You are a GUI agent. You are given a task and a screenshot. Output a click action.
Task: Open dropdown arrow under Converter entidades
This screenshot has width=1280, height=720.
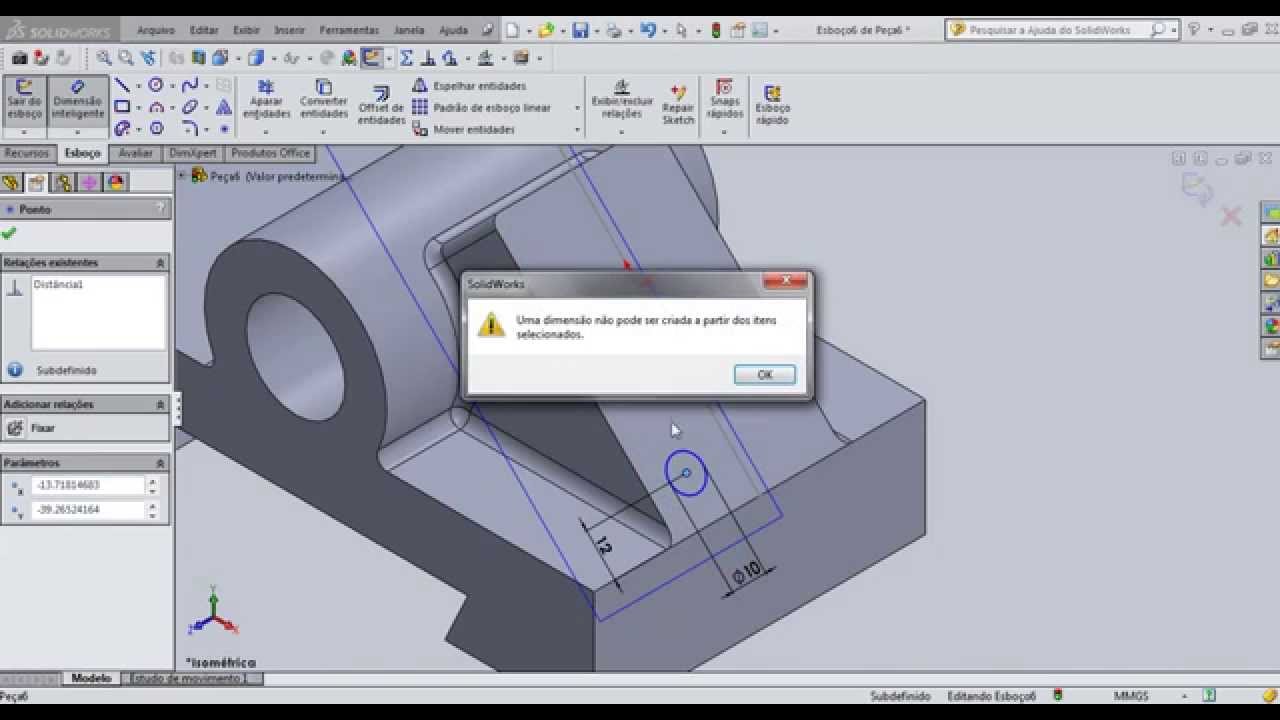(323, 132)
